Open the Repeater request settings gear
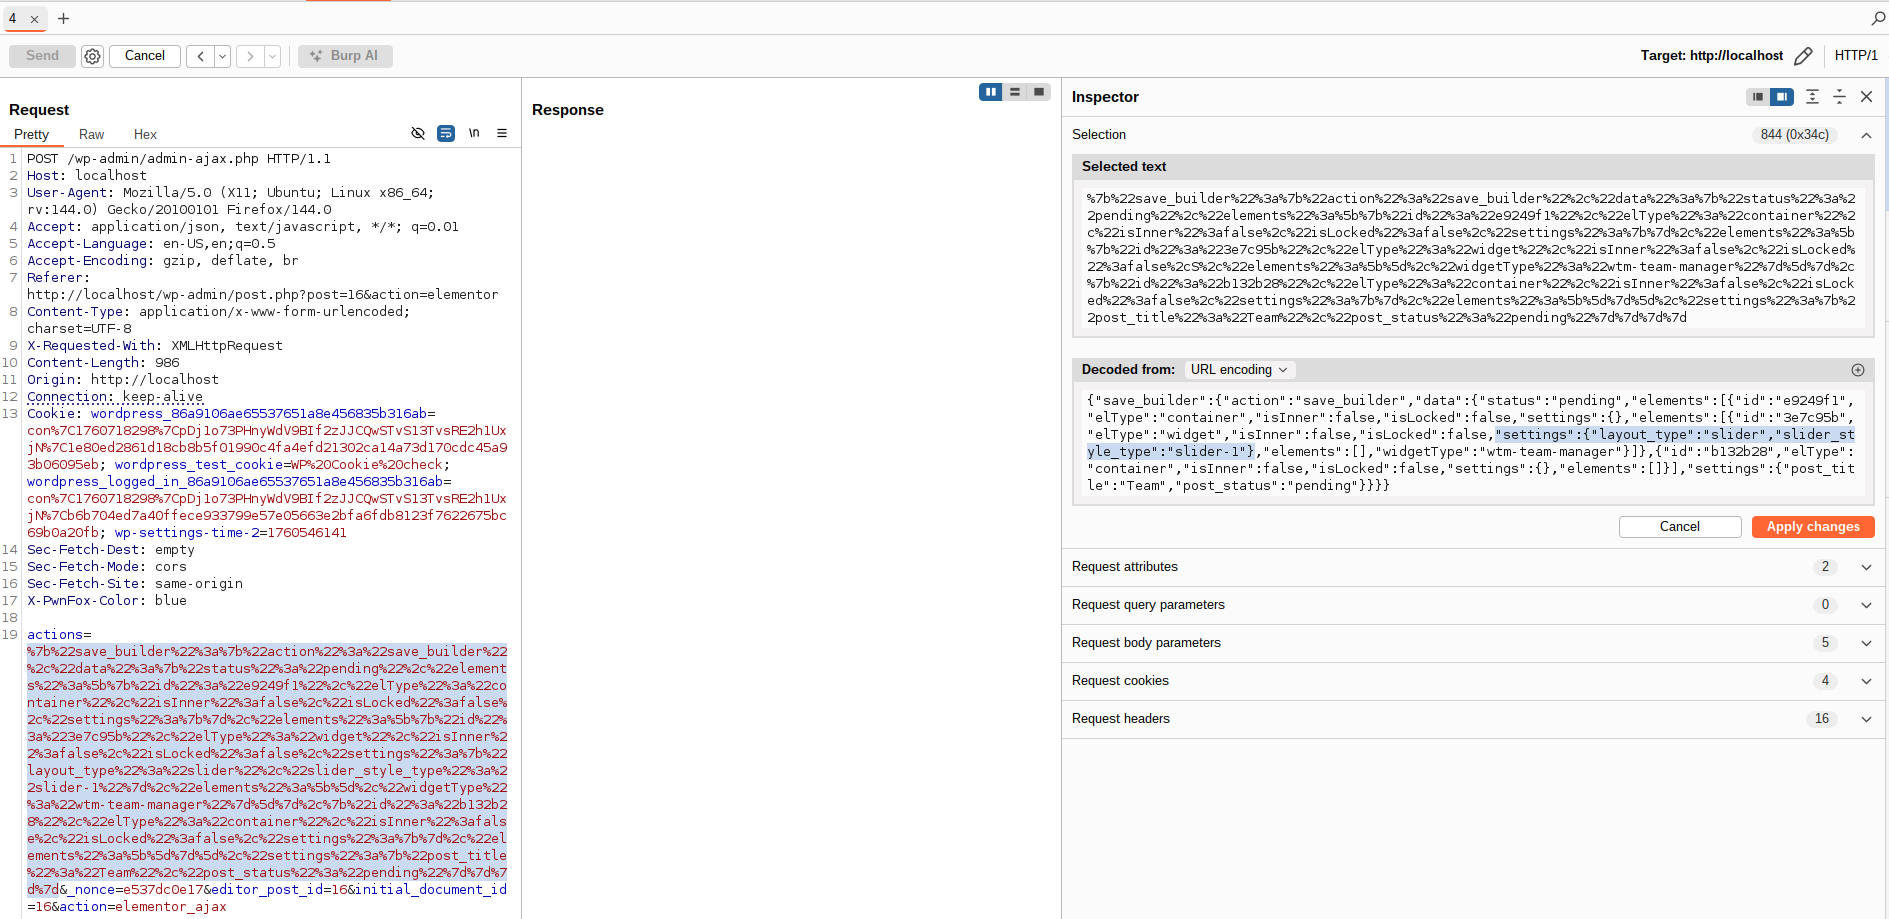 pyautogui.click(x=92, y=56)
